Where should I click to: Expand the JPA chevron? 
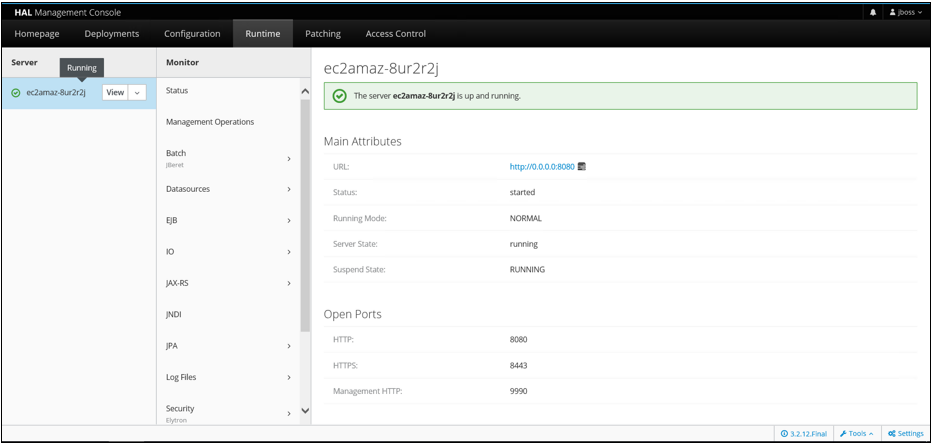(x=289, y=346)
